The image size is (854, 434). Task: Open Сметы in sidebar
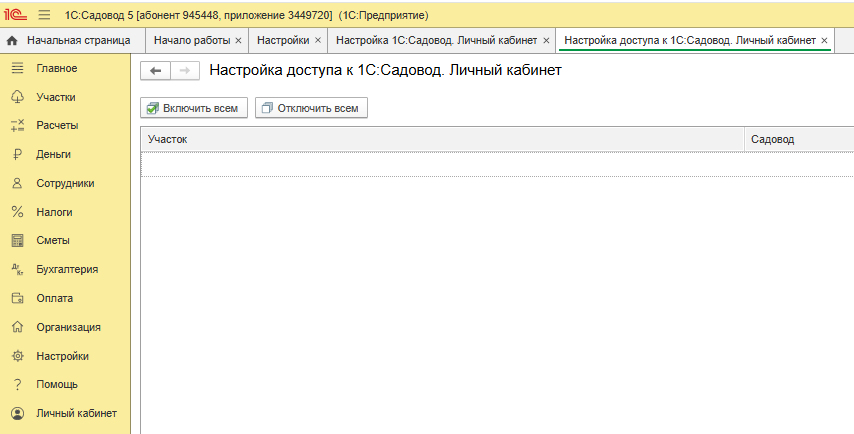click(x=53, y=240)
